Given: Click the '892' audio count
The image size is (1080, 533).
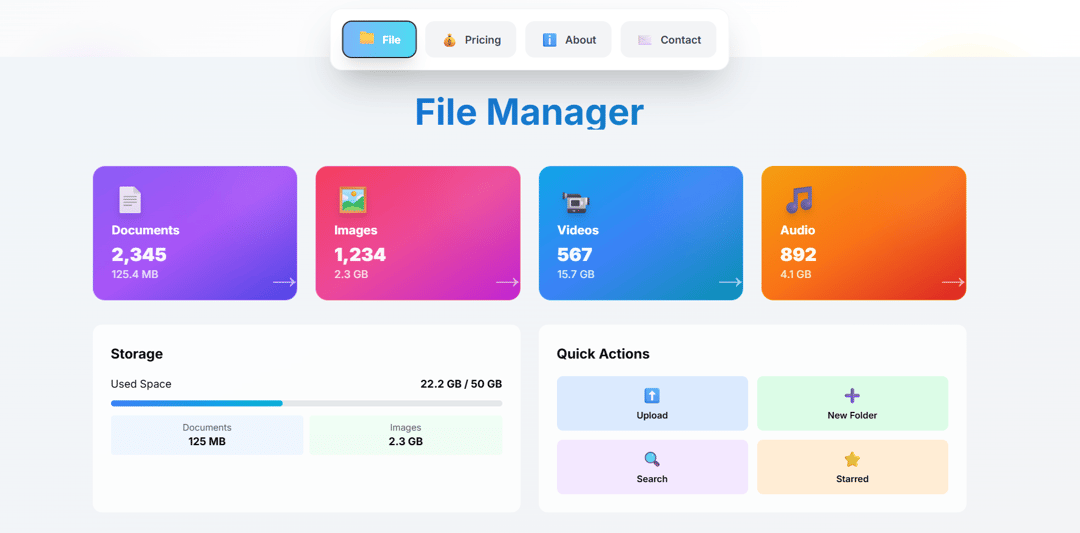Looking at the screenshot, I should pyautogui.click(x=798, y=255).
